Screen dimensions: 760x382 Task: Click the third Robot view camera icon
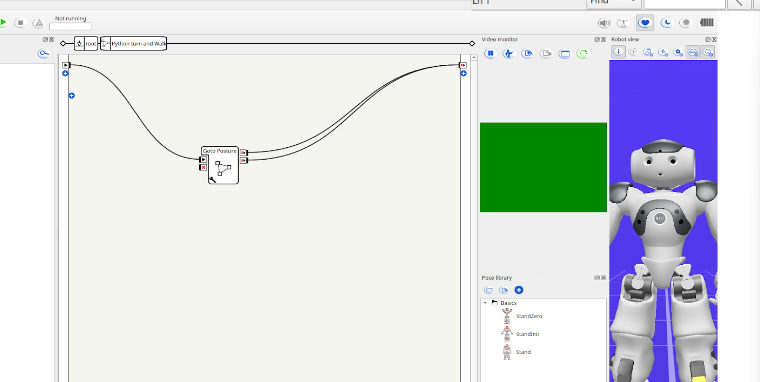(648, 52)
